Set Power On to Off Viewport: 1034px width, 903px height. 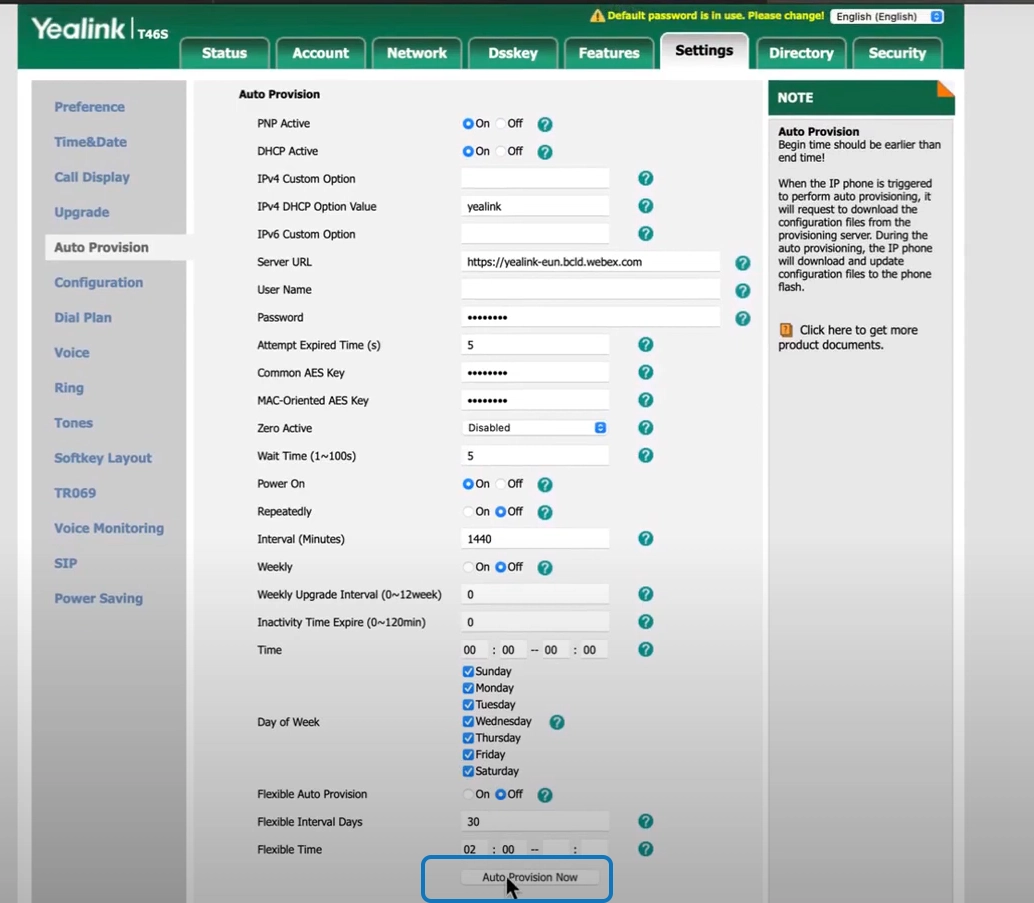[501, 483]
